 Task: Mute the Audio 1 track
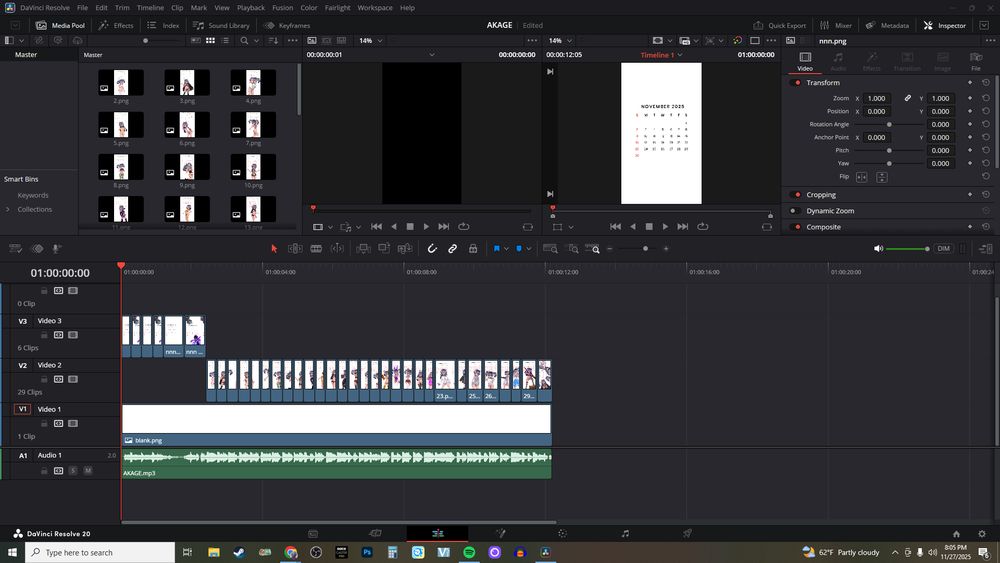[x=88, y=470]
